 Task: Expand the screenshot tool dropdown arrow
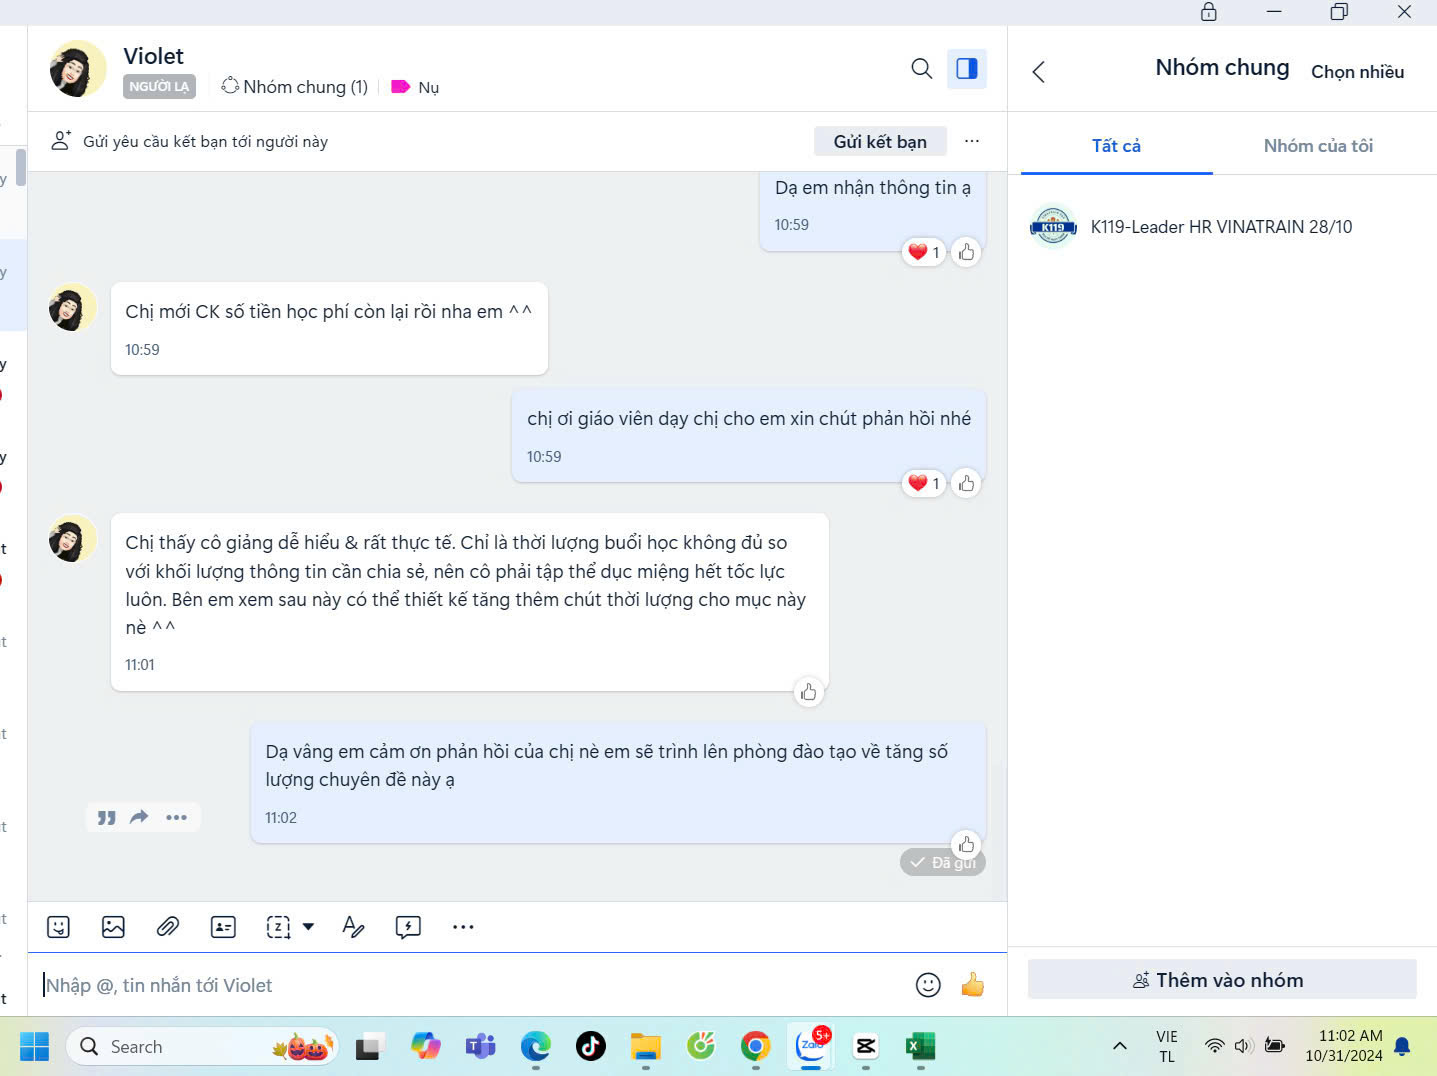308,927
